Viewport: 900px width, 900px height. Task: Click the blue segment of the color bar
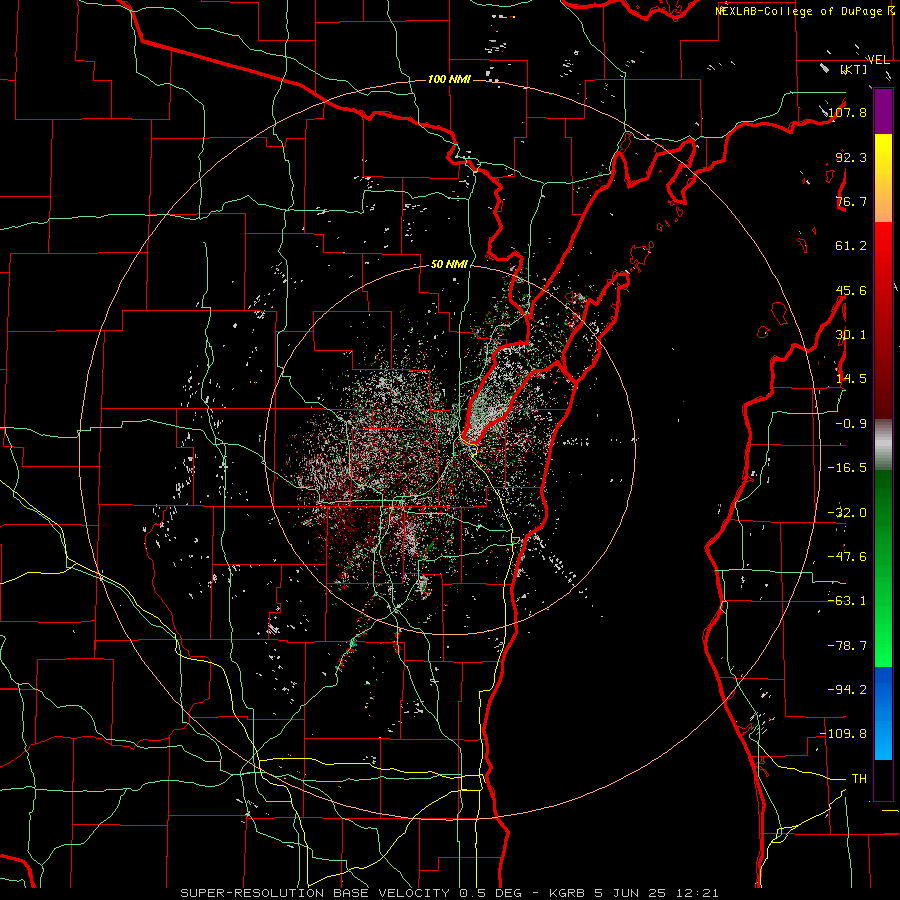click(x=883, y=713)
